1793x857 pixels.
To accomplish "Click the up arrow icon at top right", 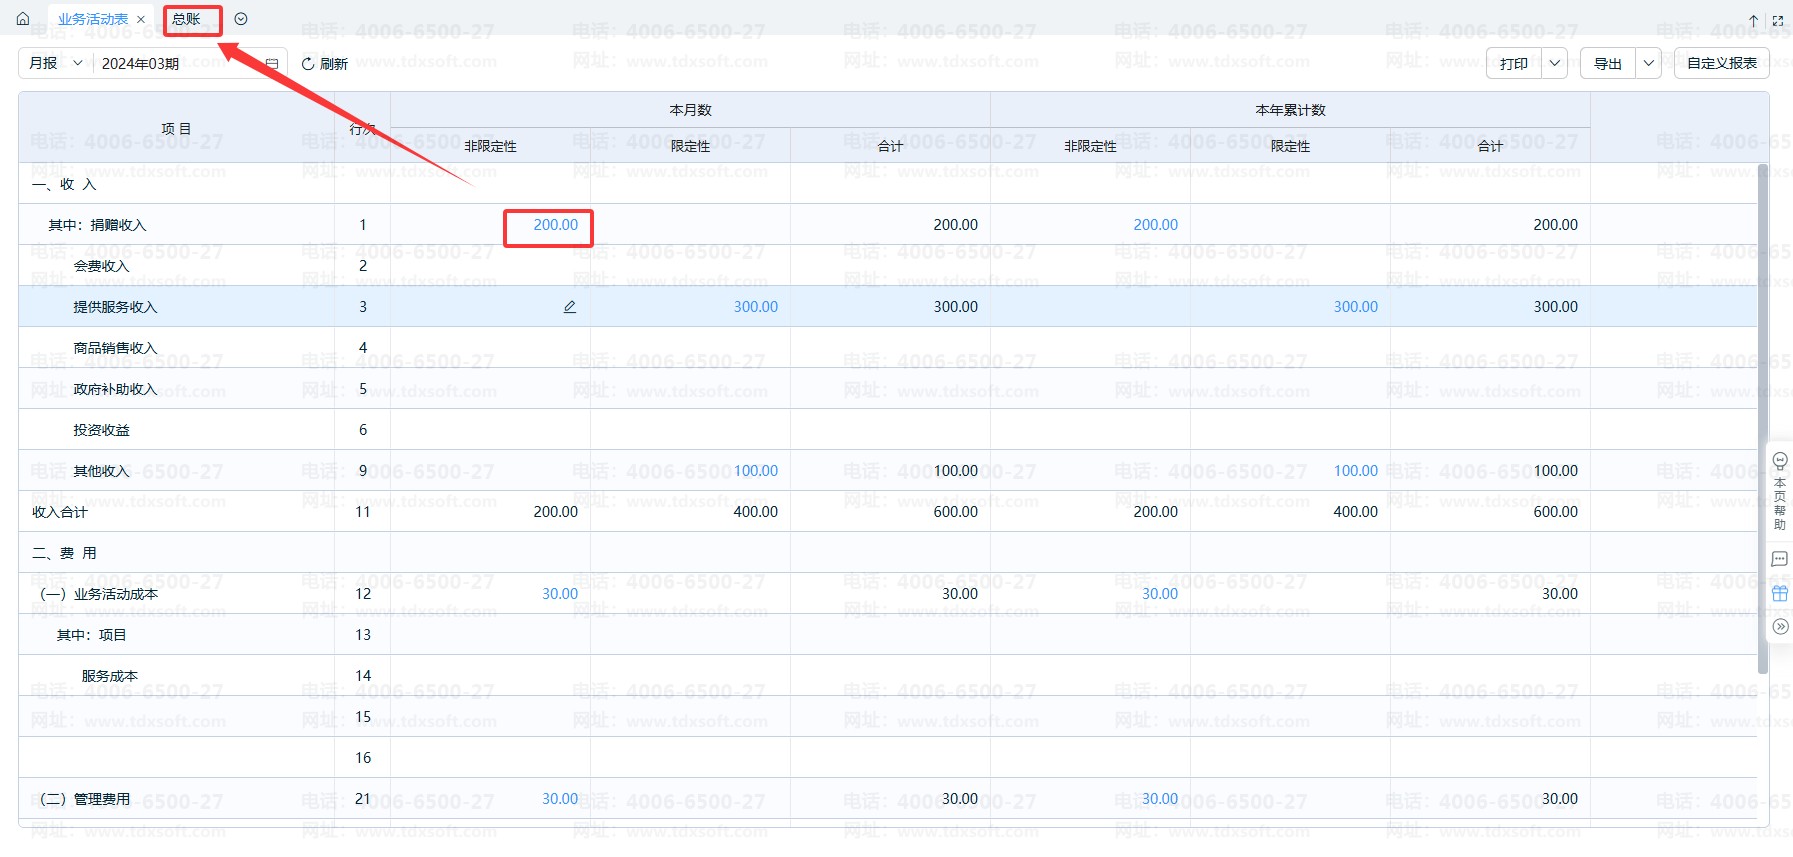I will tap(1753, 20).
